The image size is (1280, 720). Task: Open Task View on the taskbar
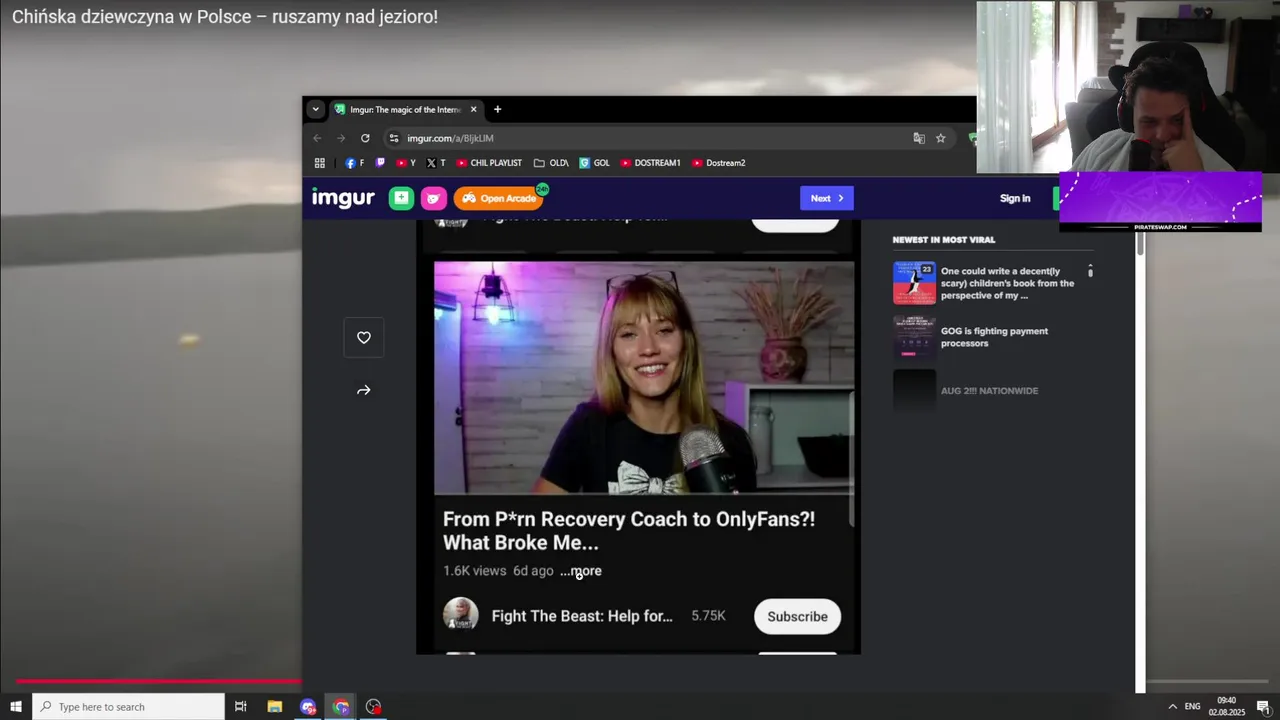click(x=241, y=707)
